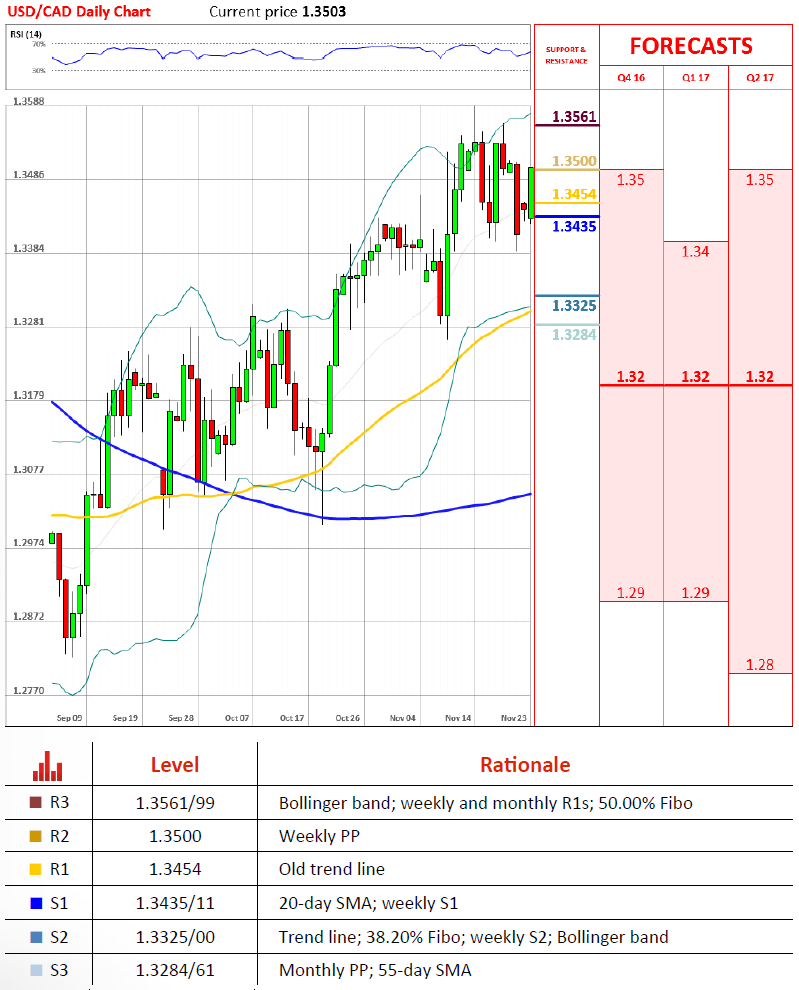Screen dimensions: 799x990
Task: Click the 1.3284 support level label
Action: pyautogui.click(x=574, y=335)
